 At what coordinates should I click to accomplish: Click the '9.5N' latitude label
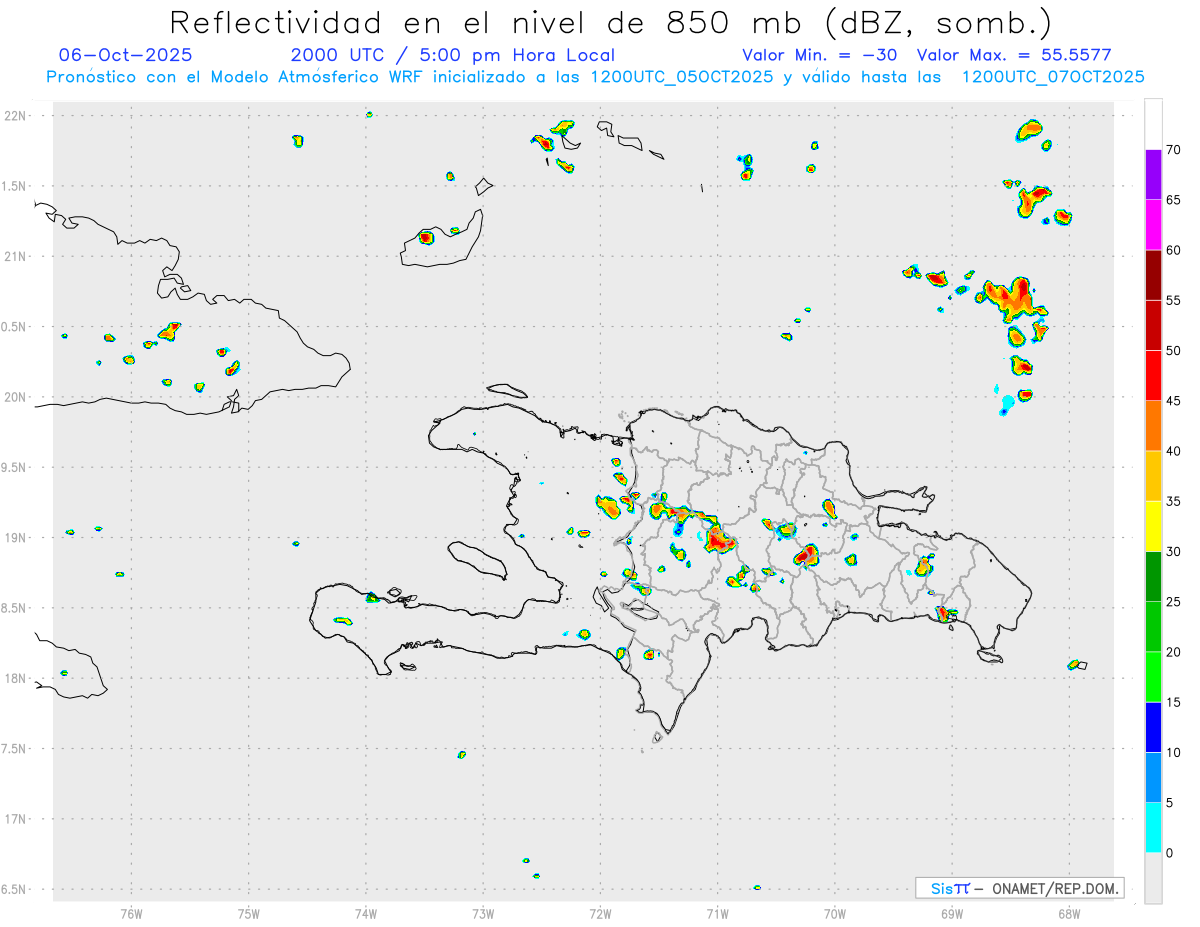(15, 467)
